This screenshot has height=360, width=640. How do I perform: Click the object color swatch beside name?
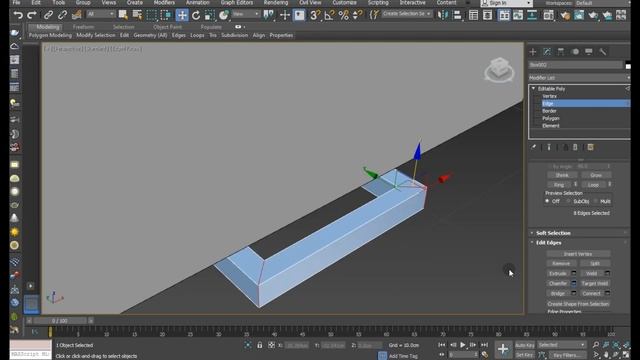628,65
